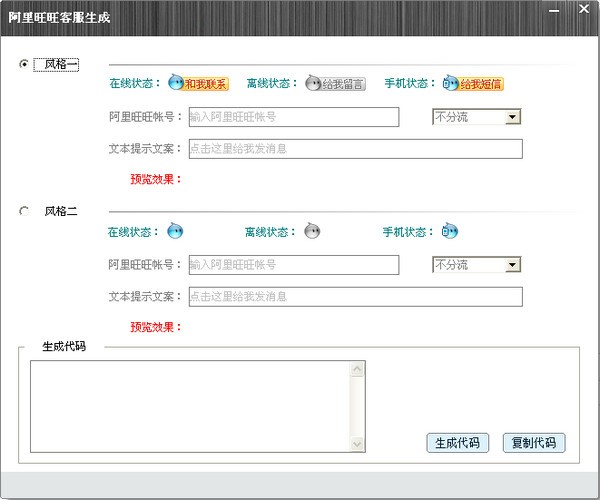Viewport: 600px width, 500px height.
Task: Click the 生成代码 button
Action: 457,443
